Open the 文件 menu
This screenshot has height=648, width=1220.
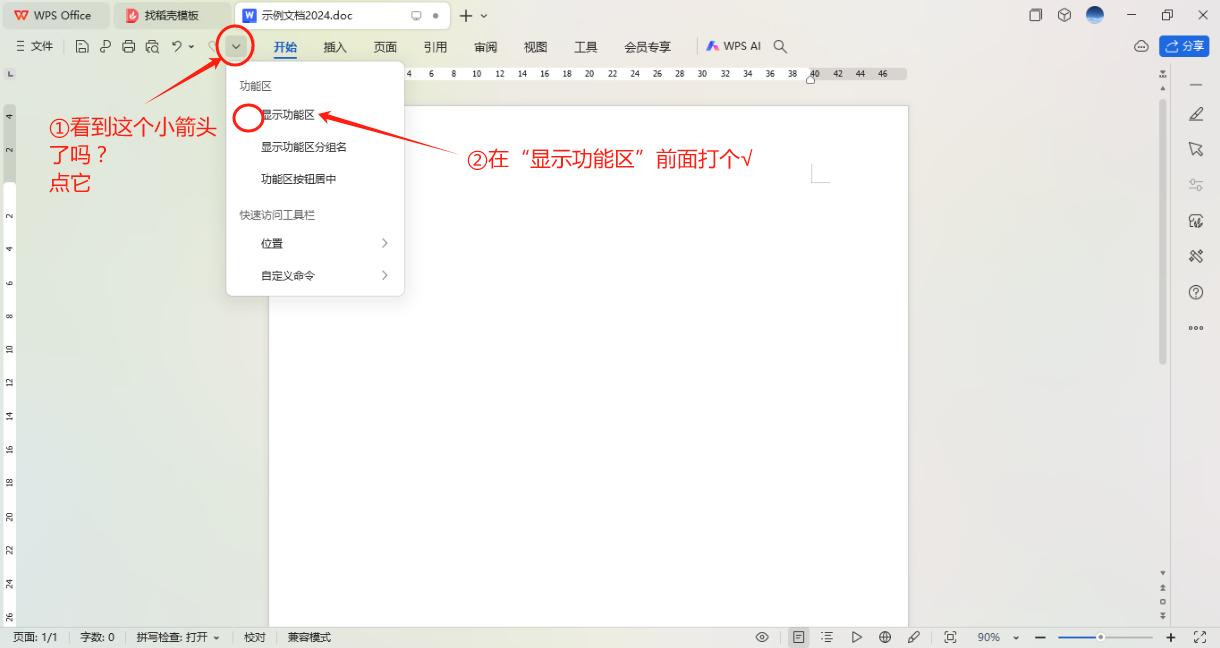[35, 46]
